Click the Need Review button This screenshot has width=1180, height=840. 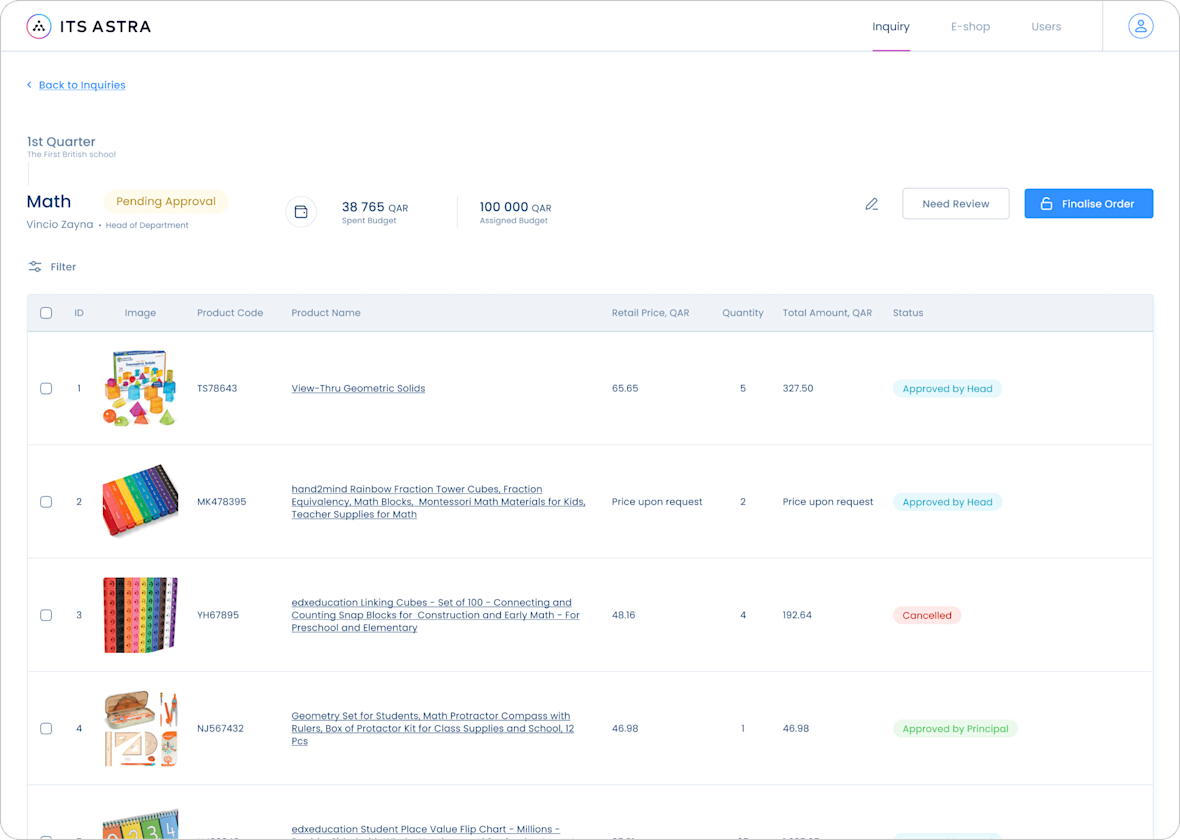tap(955, 203)
